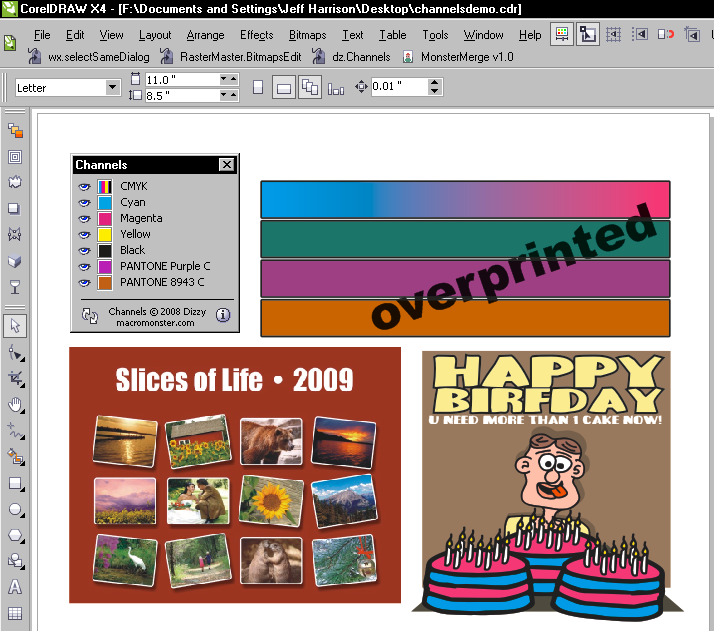The image size is (714, 631).
Task: Open the Bitmaps menu
Action: [307, 35]
